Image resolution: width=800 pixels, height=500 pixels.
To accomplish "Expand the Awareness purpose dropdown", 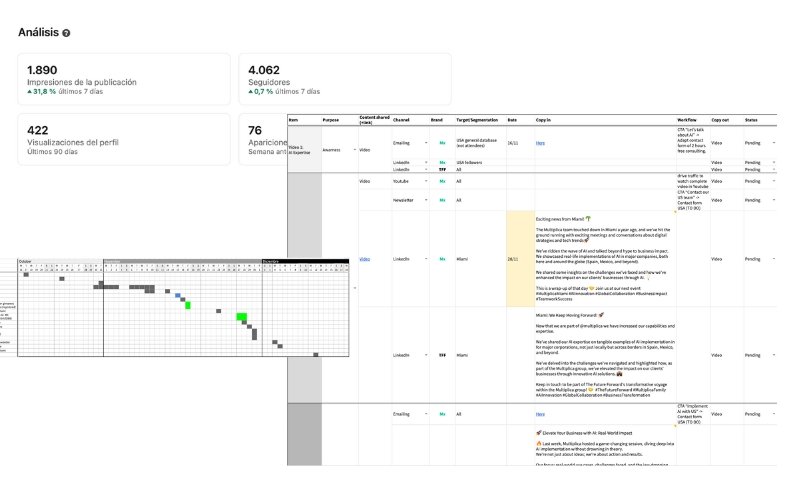I will pos(354,149).
